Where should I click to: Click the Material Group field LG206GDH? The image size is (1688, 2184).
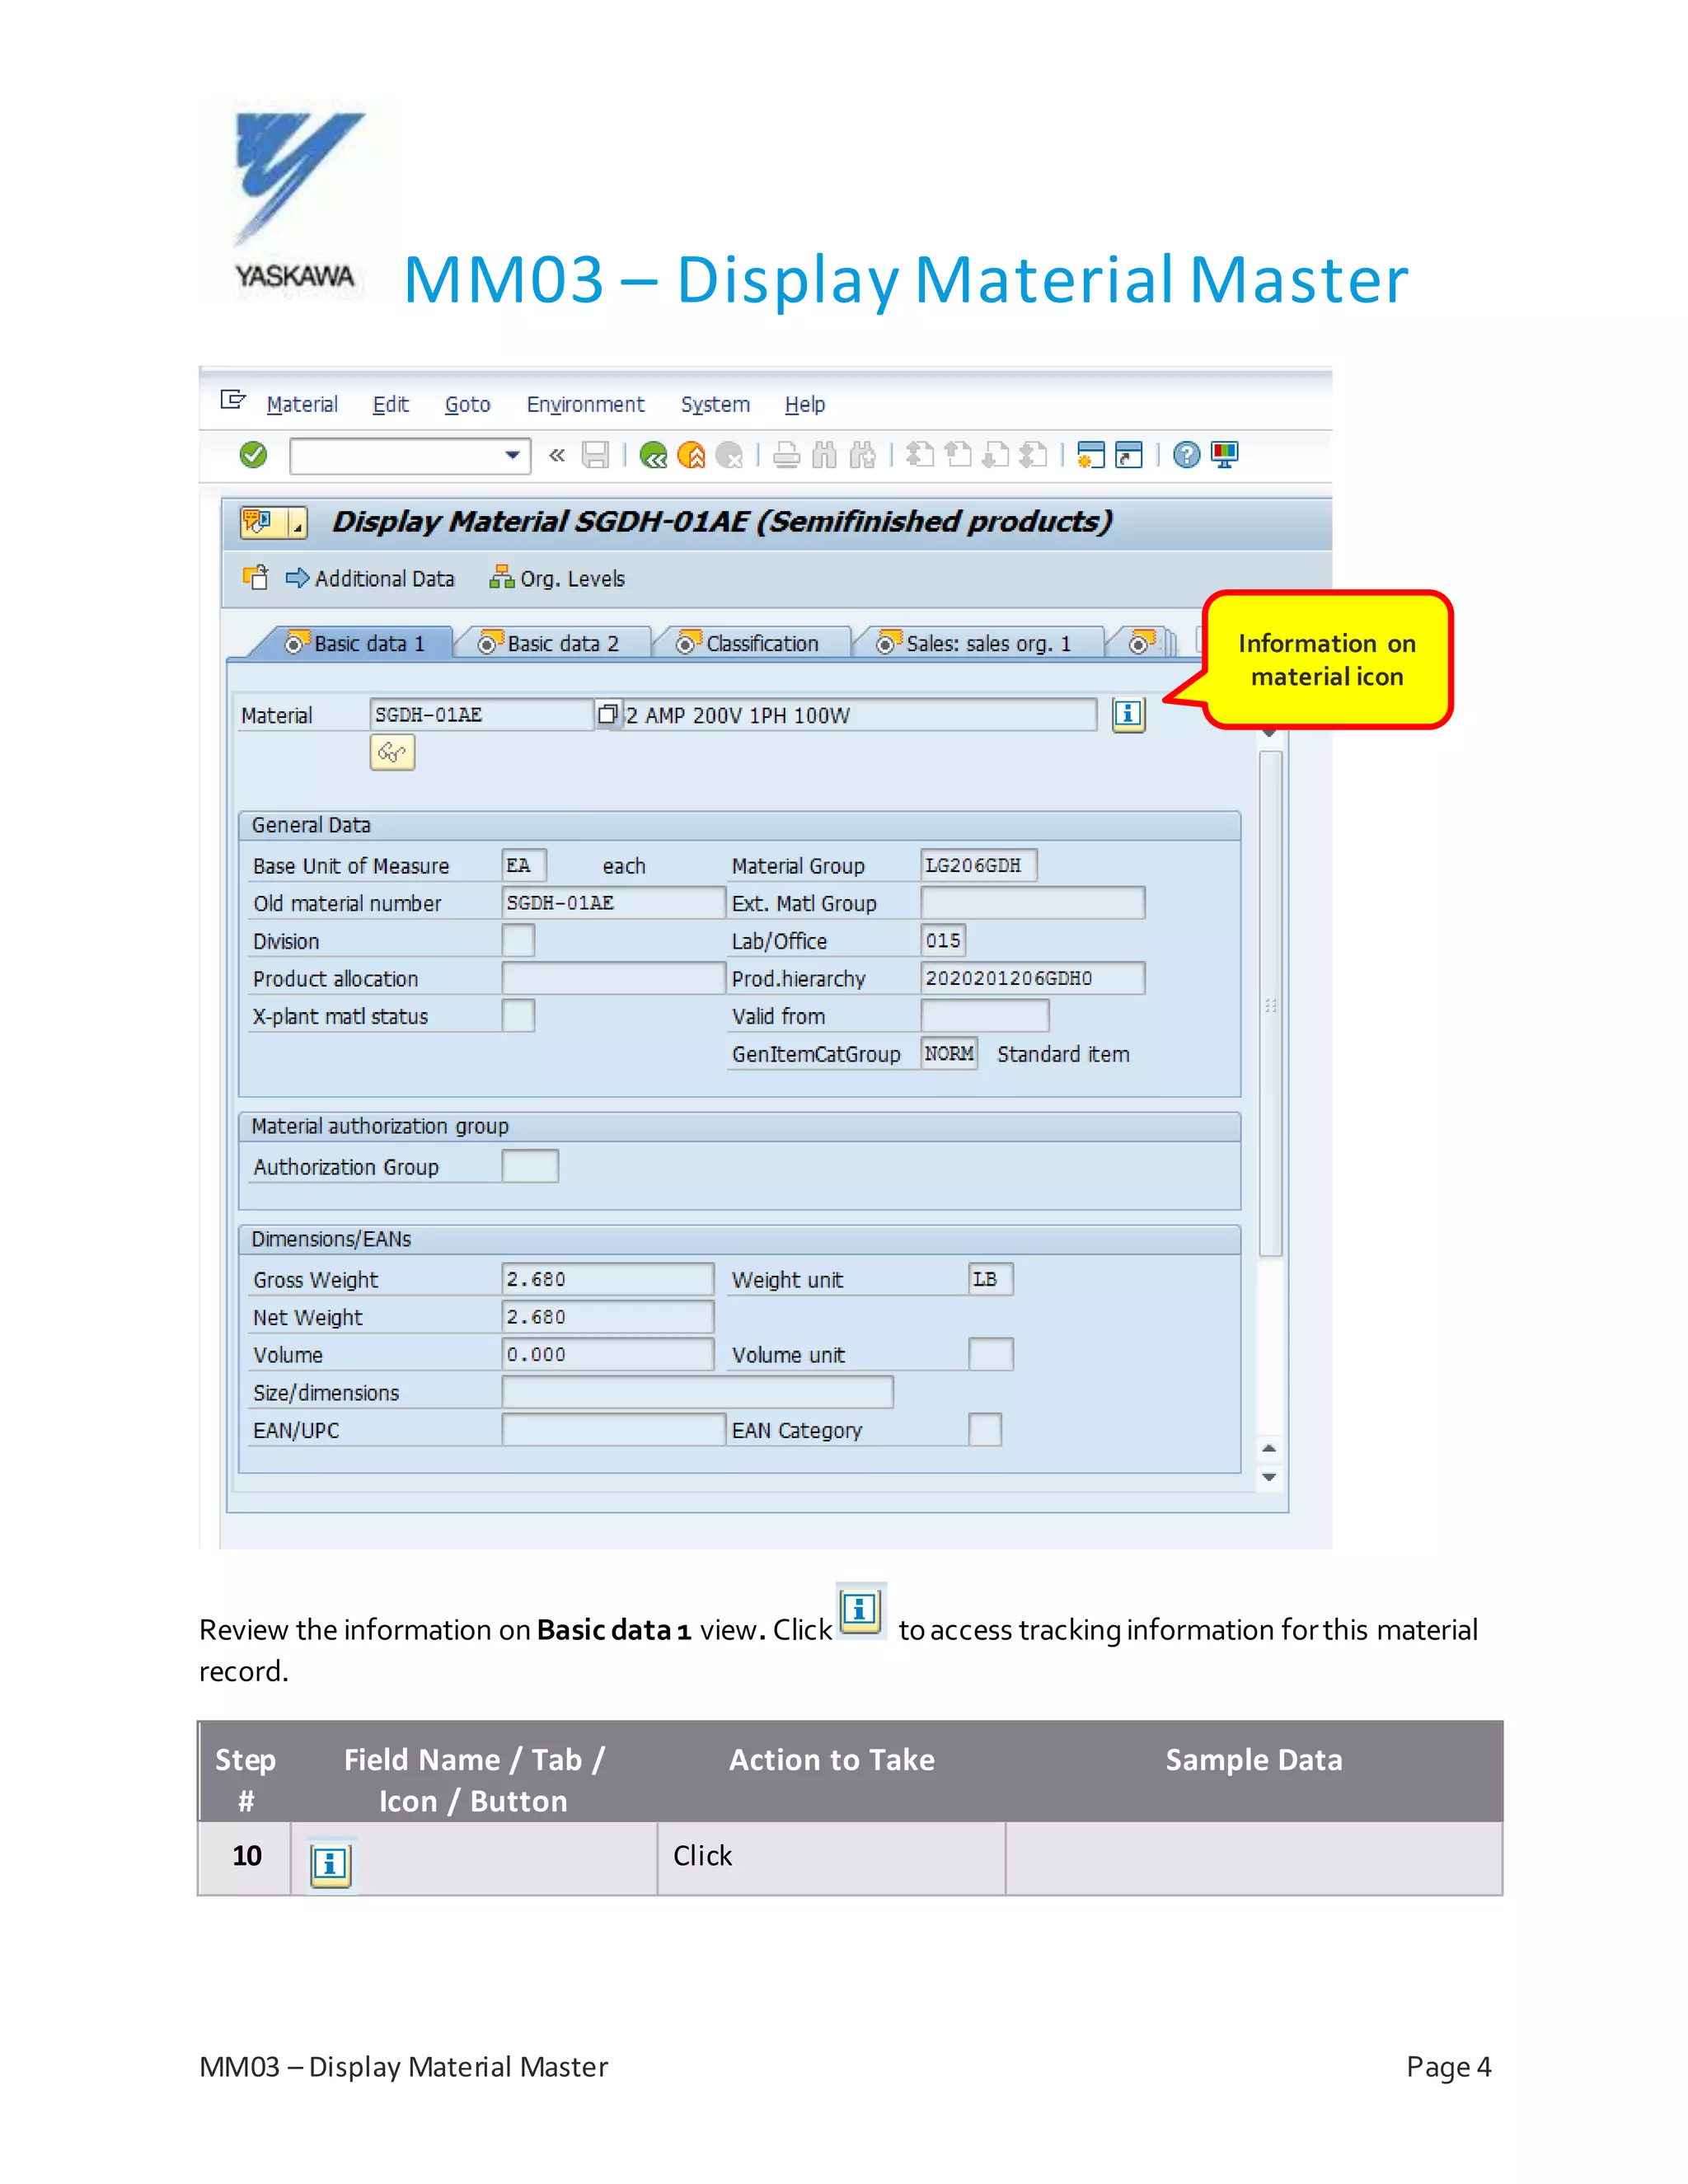pyautogui.click(x=979, y=865)
